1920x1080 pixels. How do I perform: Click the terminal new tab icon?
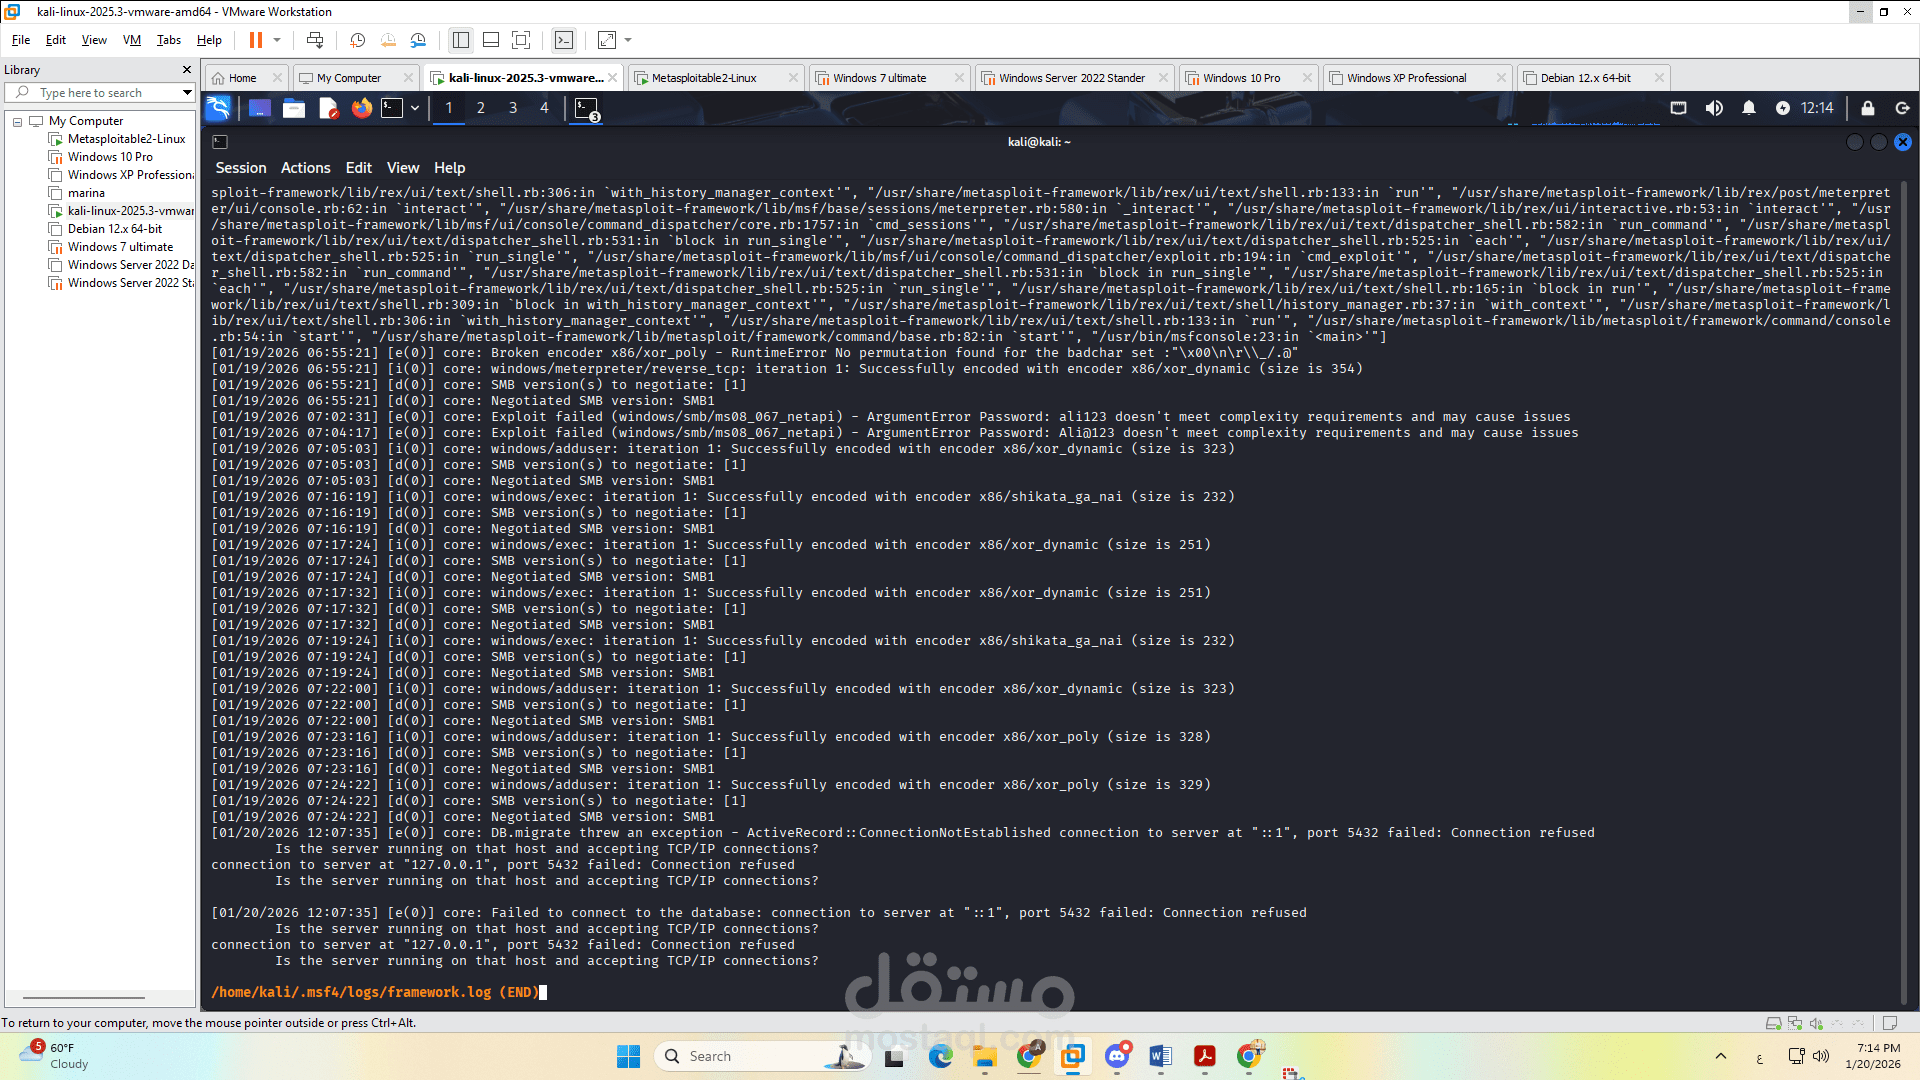220,142
